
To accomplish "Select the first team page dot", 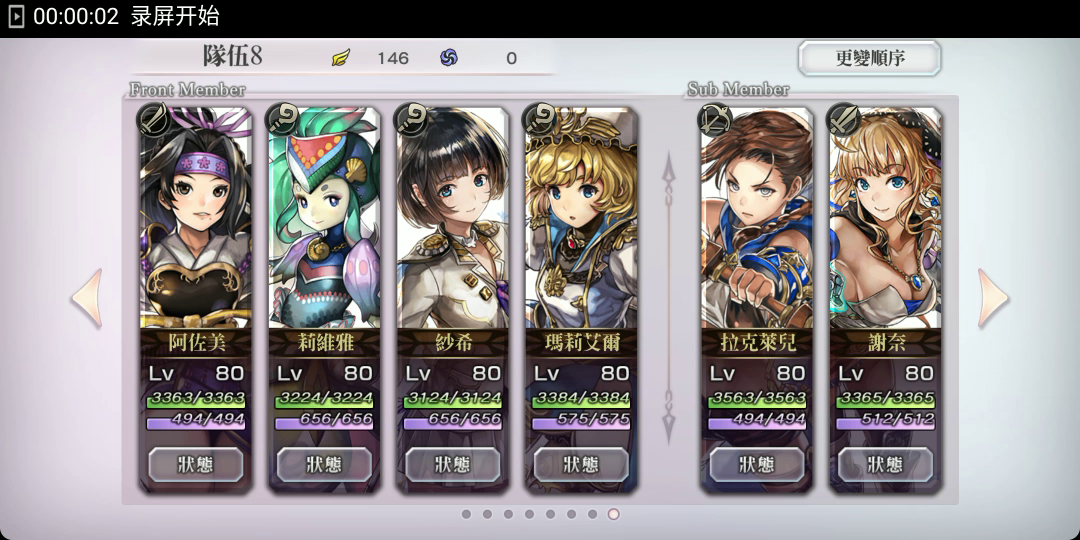I will [466, 514].
